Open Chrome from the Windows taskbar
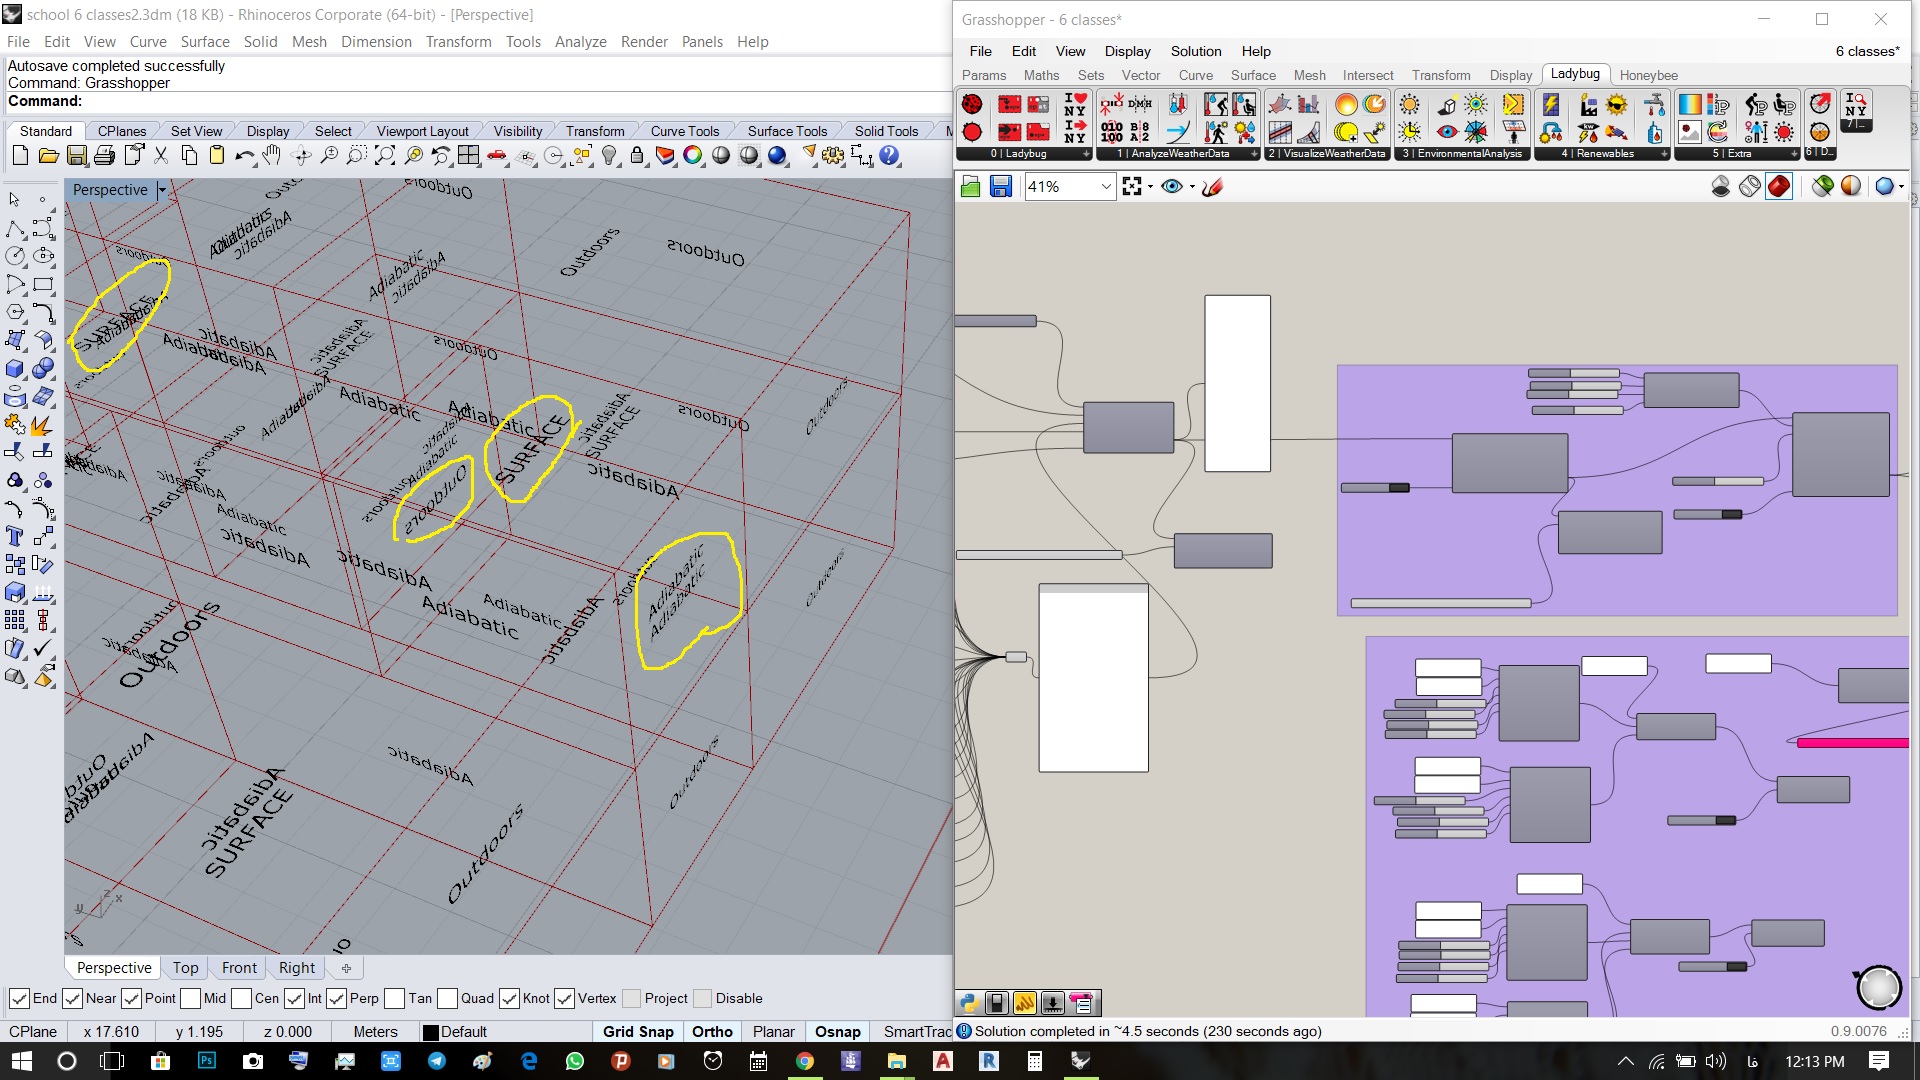This screenshot has width=1920, height=1080. (x=804, y=1061)
